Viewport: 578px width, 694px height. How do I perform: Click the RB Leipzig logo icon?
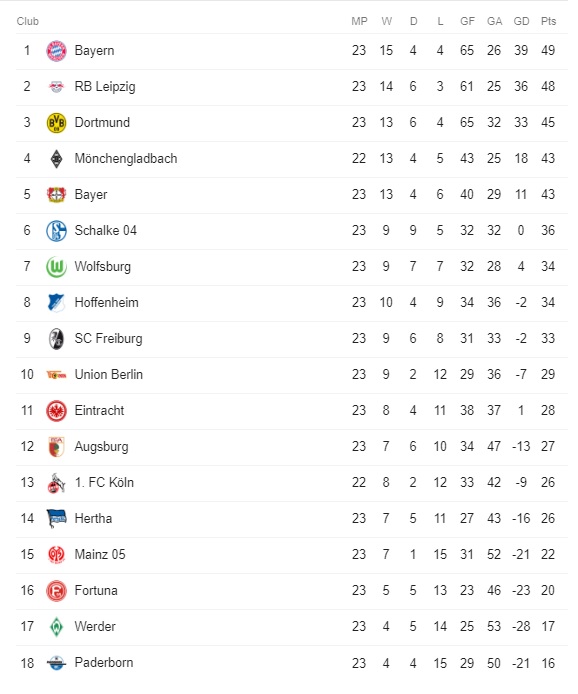pyautogui.click(x=56, y=87)
